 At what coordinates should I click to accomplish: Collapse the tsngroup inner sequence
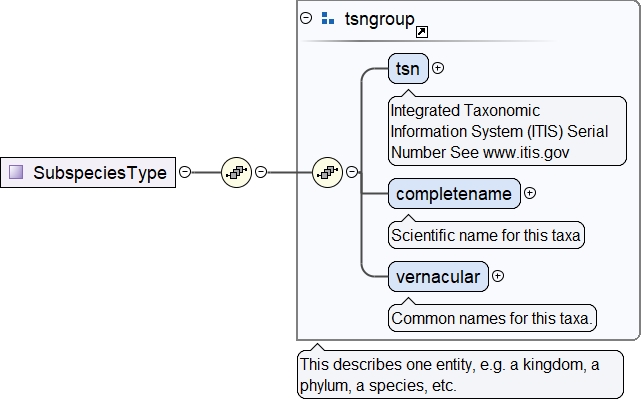pos(352,172)
